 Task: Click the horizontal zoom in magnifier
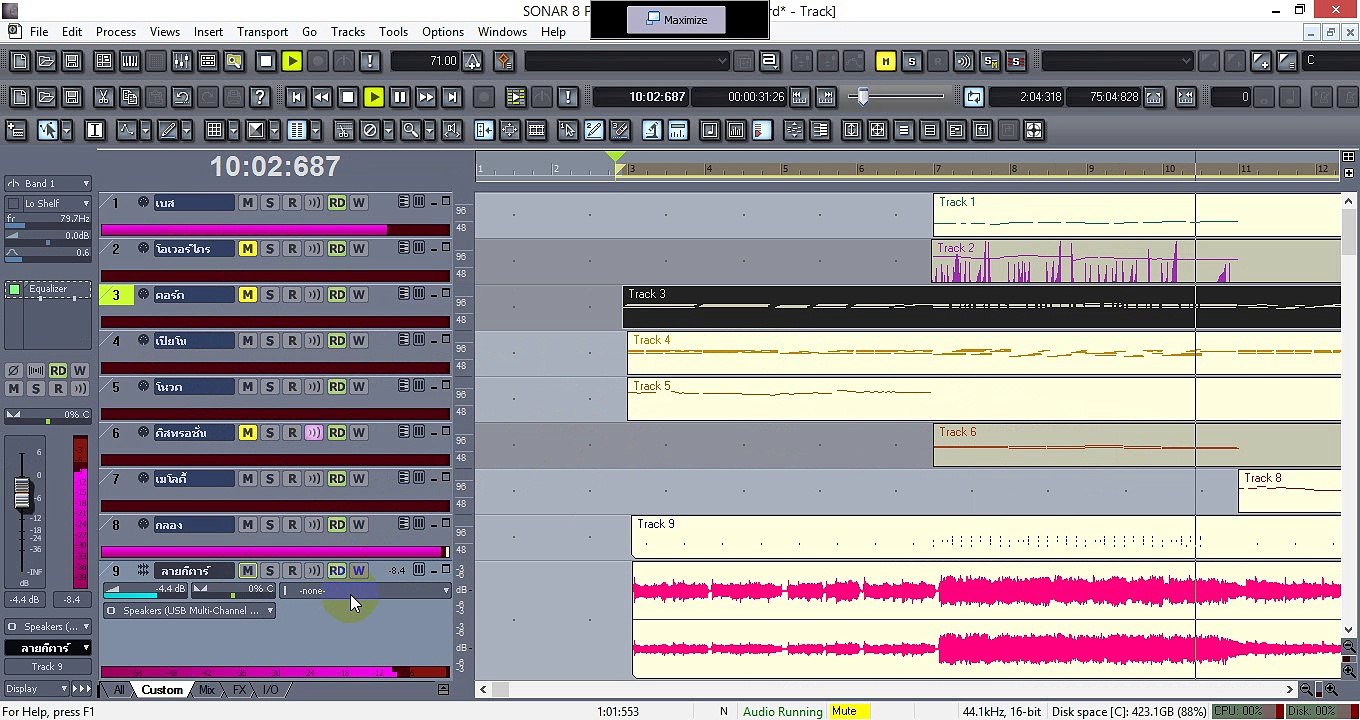[x=1332, y=689]
